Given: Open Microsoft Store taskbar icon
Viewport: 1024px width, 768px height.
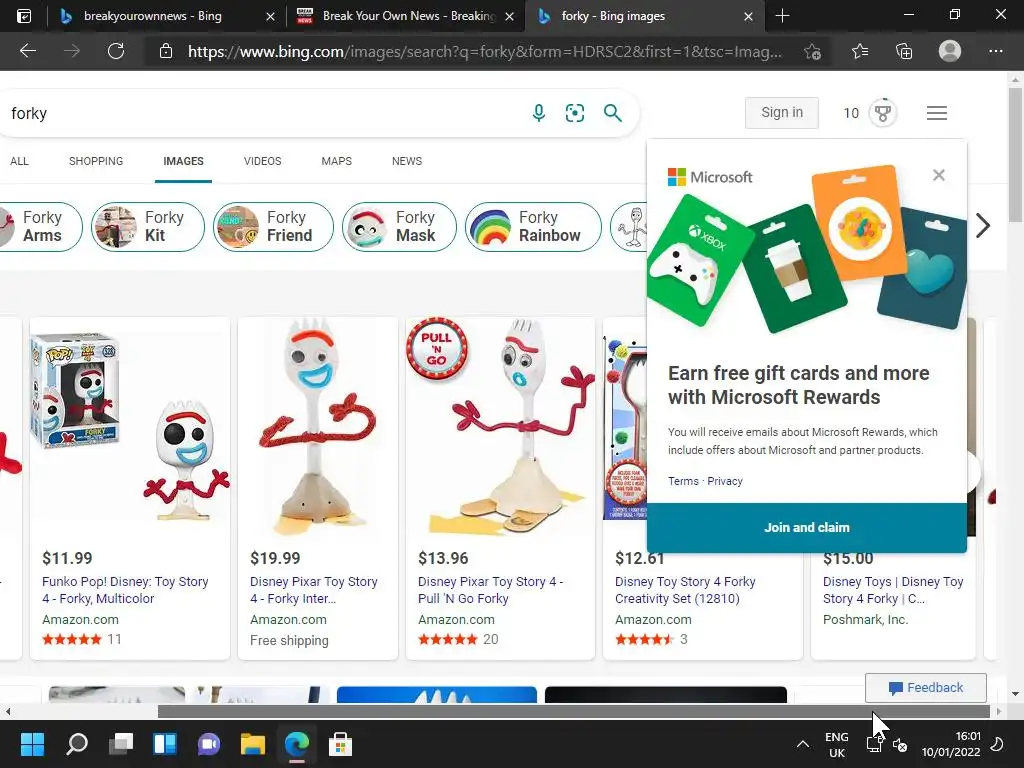Looking at the screenshot, I should click(340, 744).
